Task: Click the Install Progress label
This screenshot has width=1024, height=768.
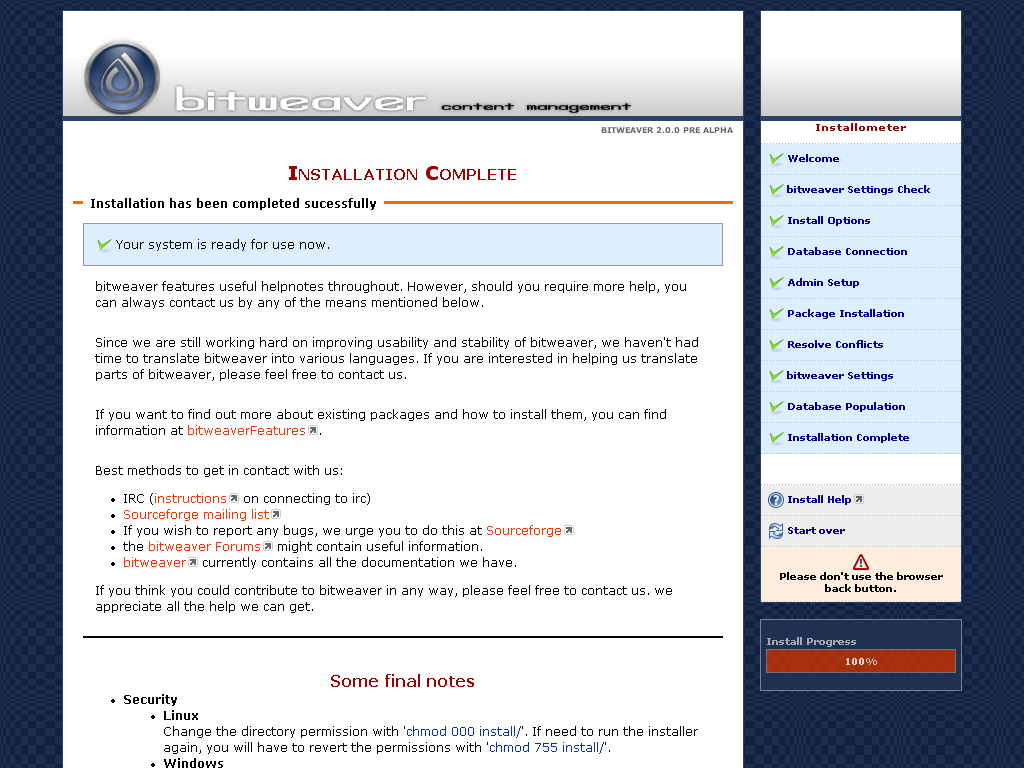Action: click(x=811, y=641)
